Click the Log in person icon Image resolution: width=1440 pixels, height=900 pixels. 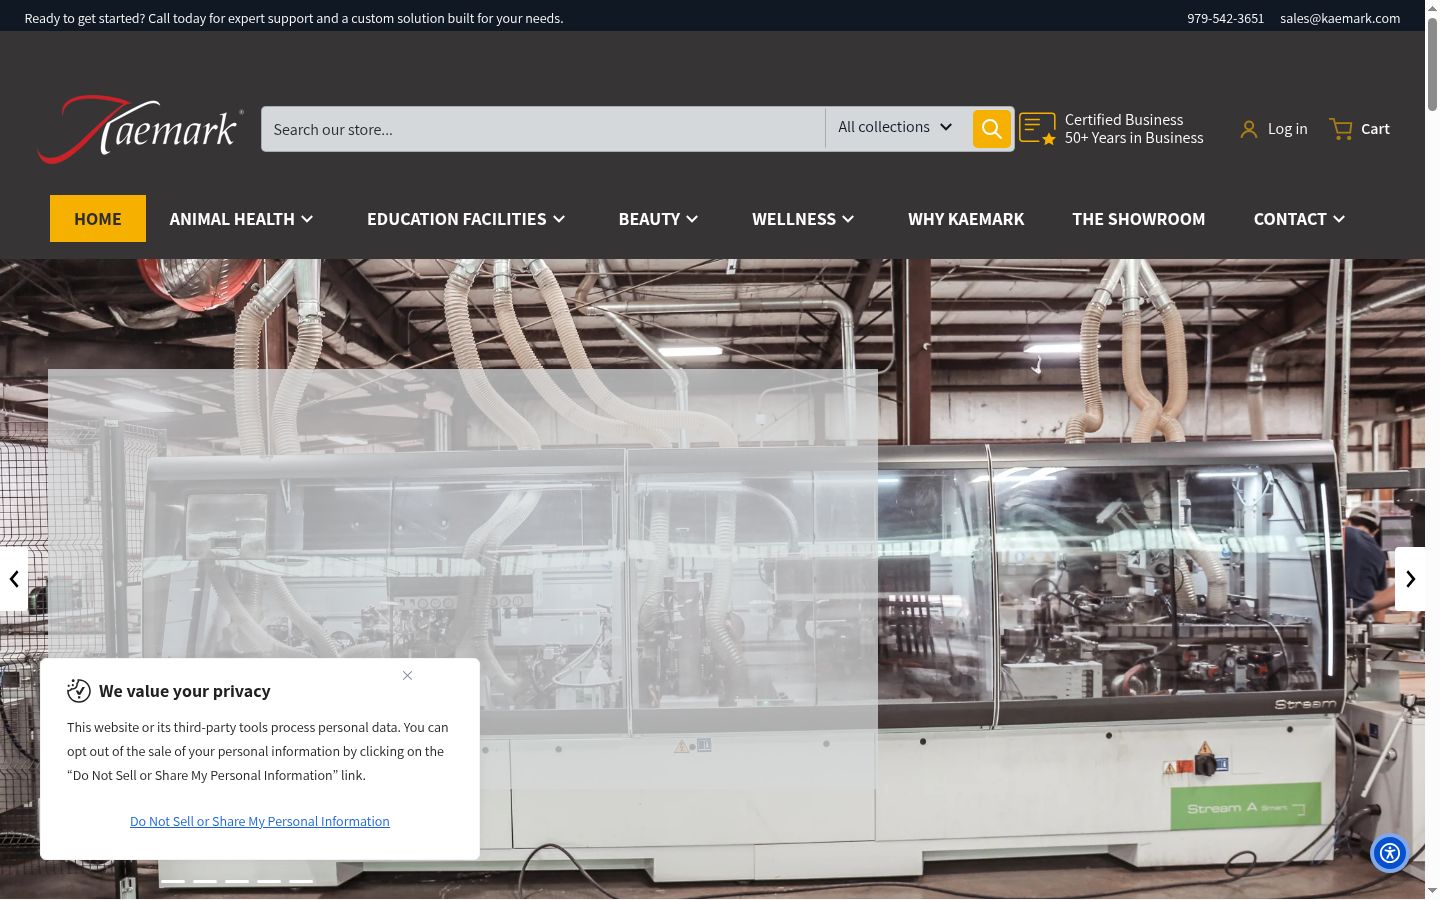(x=1249, y=129)
